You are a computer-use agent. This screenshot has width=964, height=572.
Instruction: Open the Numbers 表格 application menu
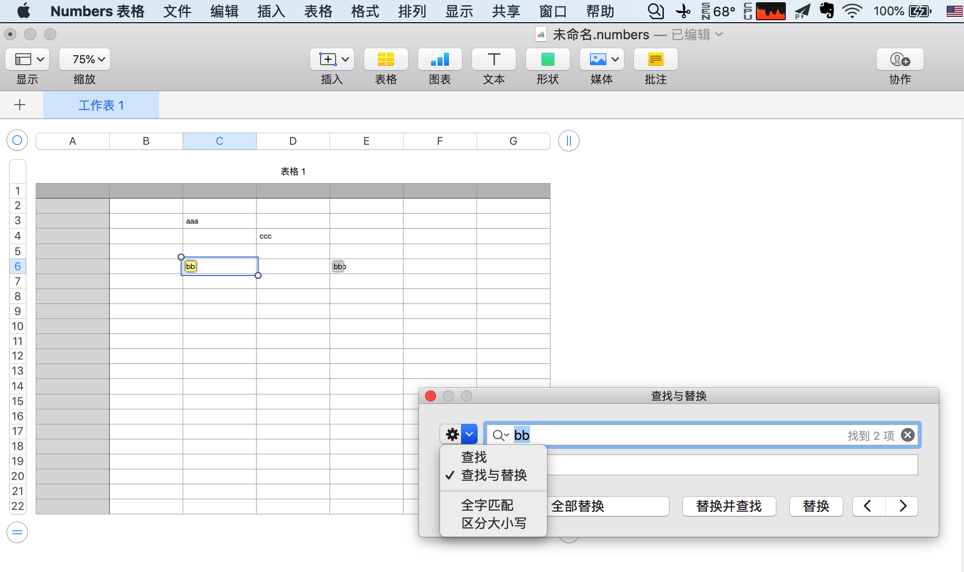click(97, 11)
